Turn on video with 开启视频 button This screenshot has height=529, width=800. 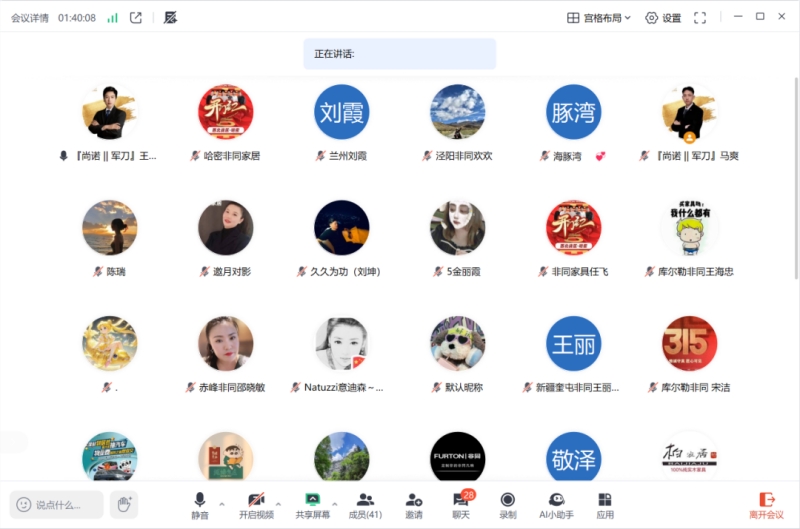pyautogui.click(x=256, y=499)
